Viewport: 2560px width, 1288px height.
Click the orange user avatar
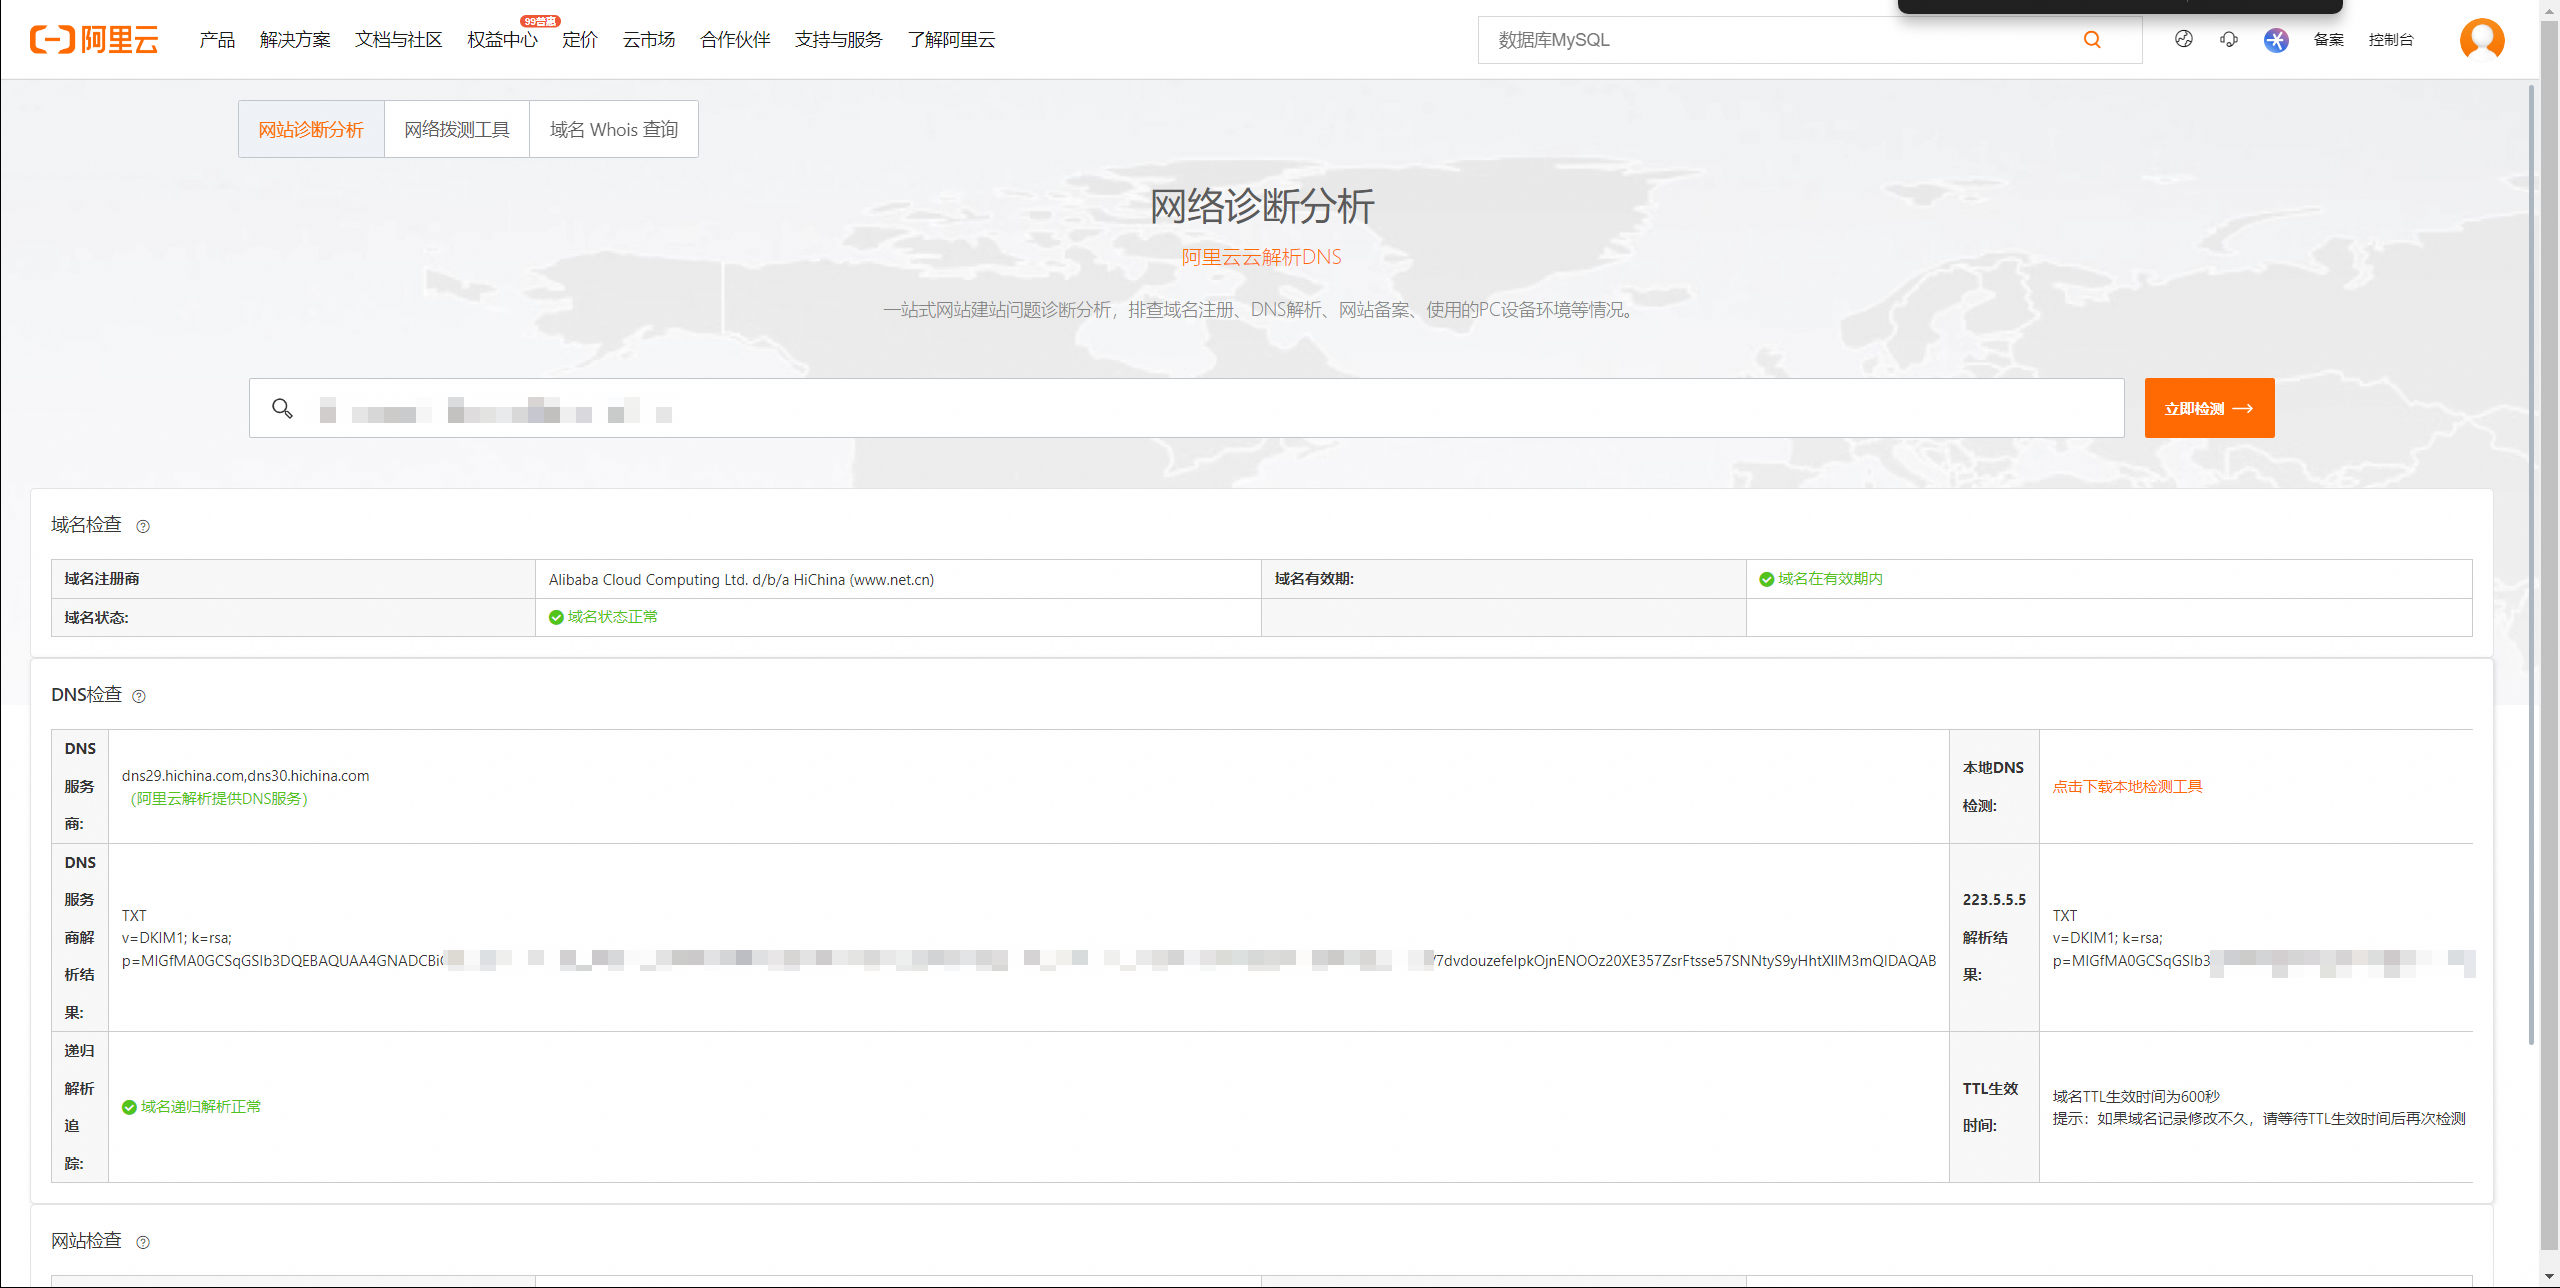[2482, 40]
